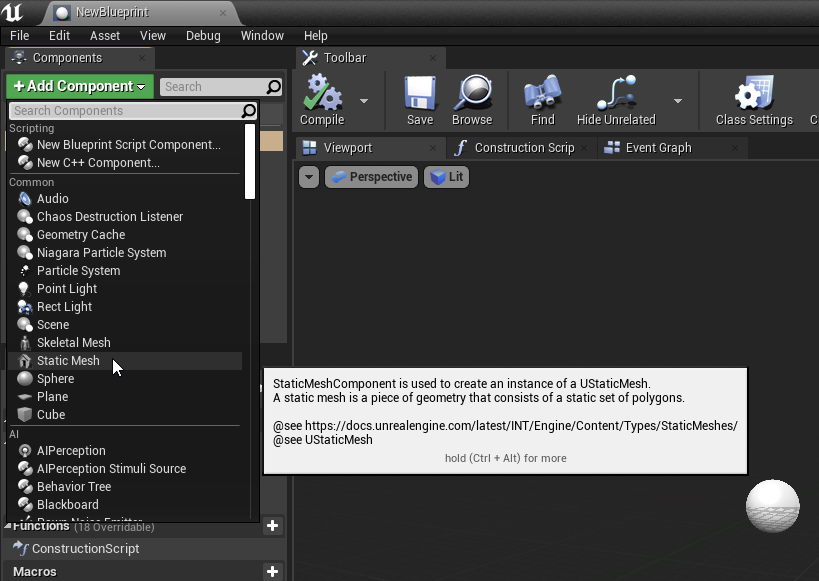
Task: Add a Particle System component
Action: (125, 271)
